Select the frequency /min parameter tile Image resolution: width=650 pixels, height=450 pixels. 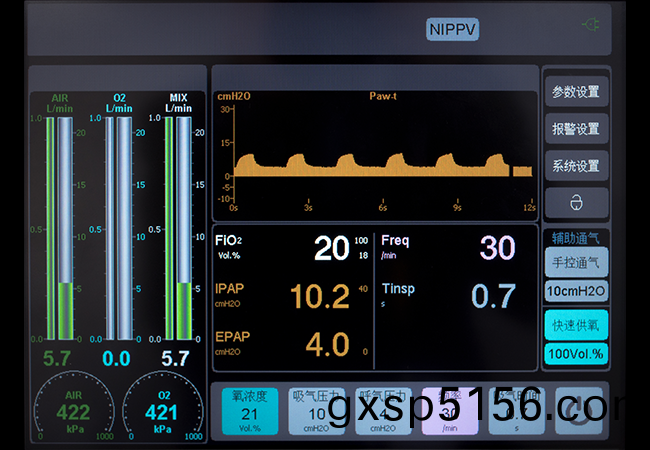[450, 411]
